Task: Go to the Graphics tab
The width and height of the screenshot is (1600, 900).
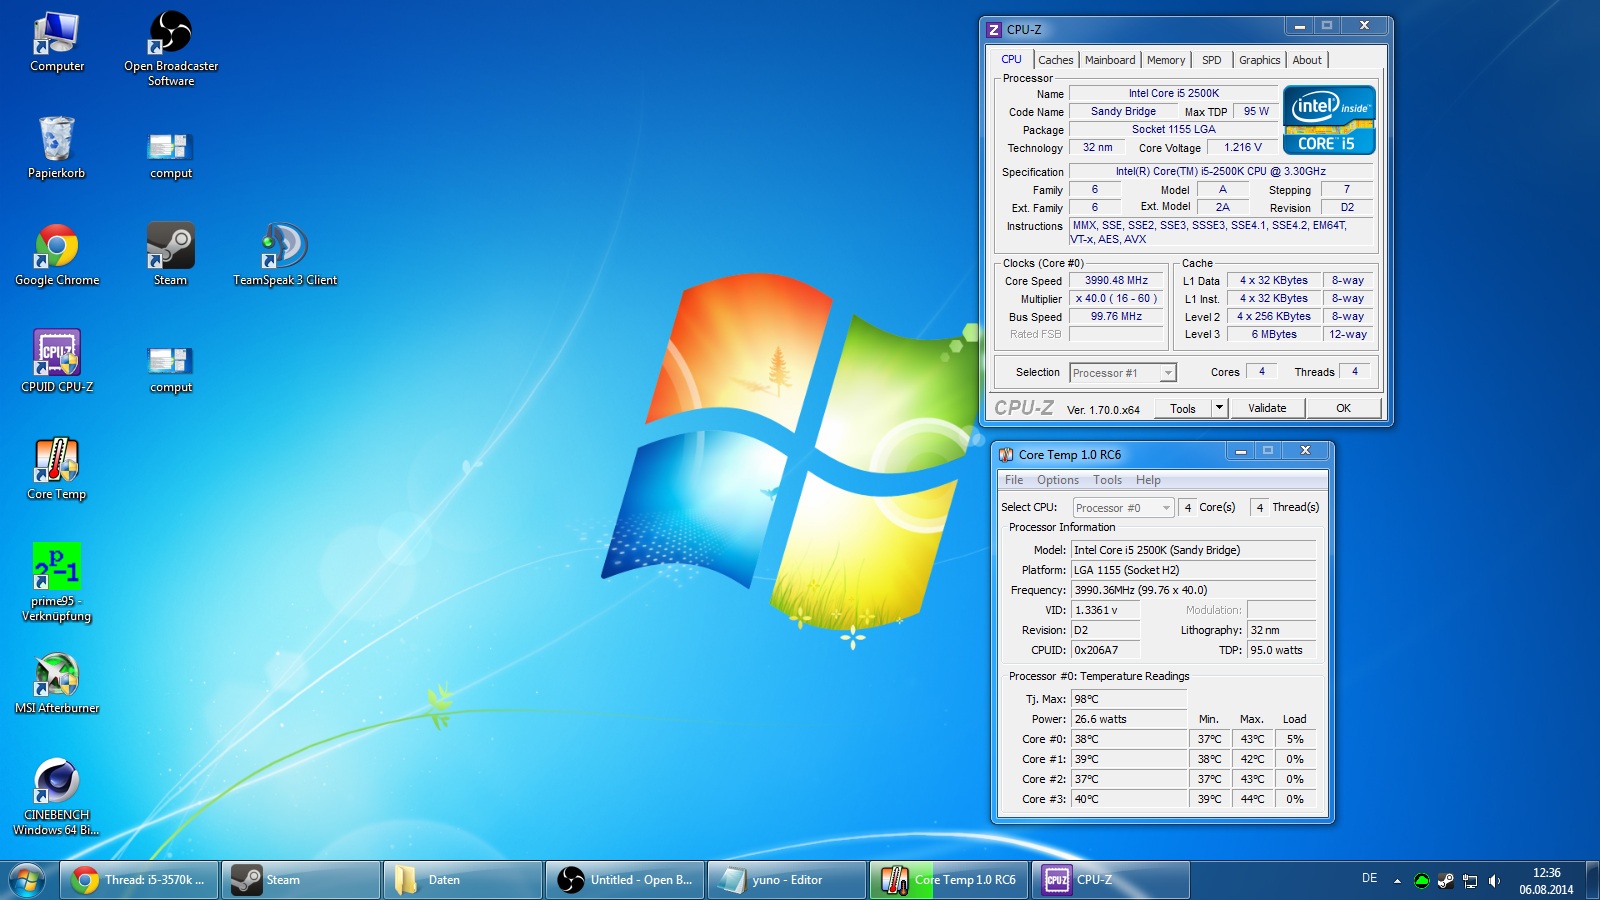Action: point(1260,60)
